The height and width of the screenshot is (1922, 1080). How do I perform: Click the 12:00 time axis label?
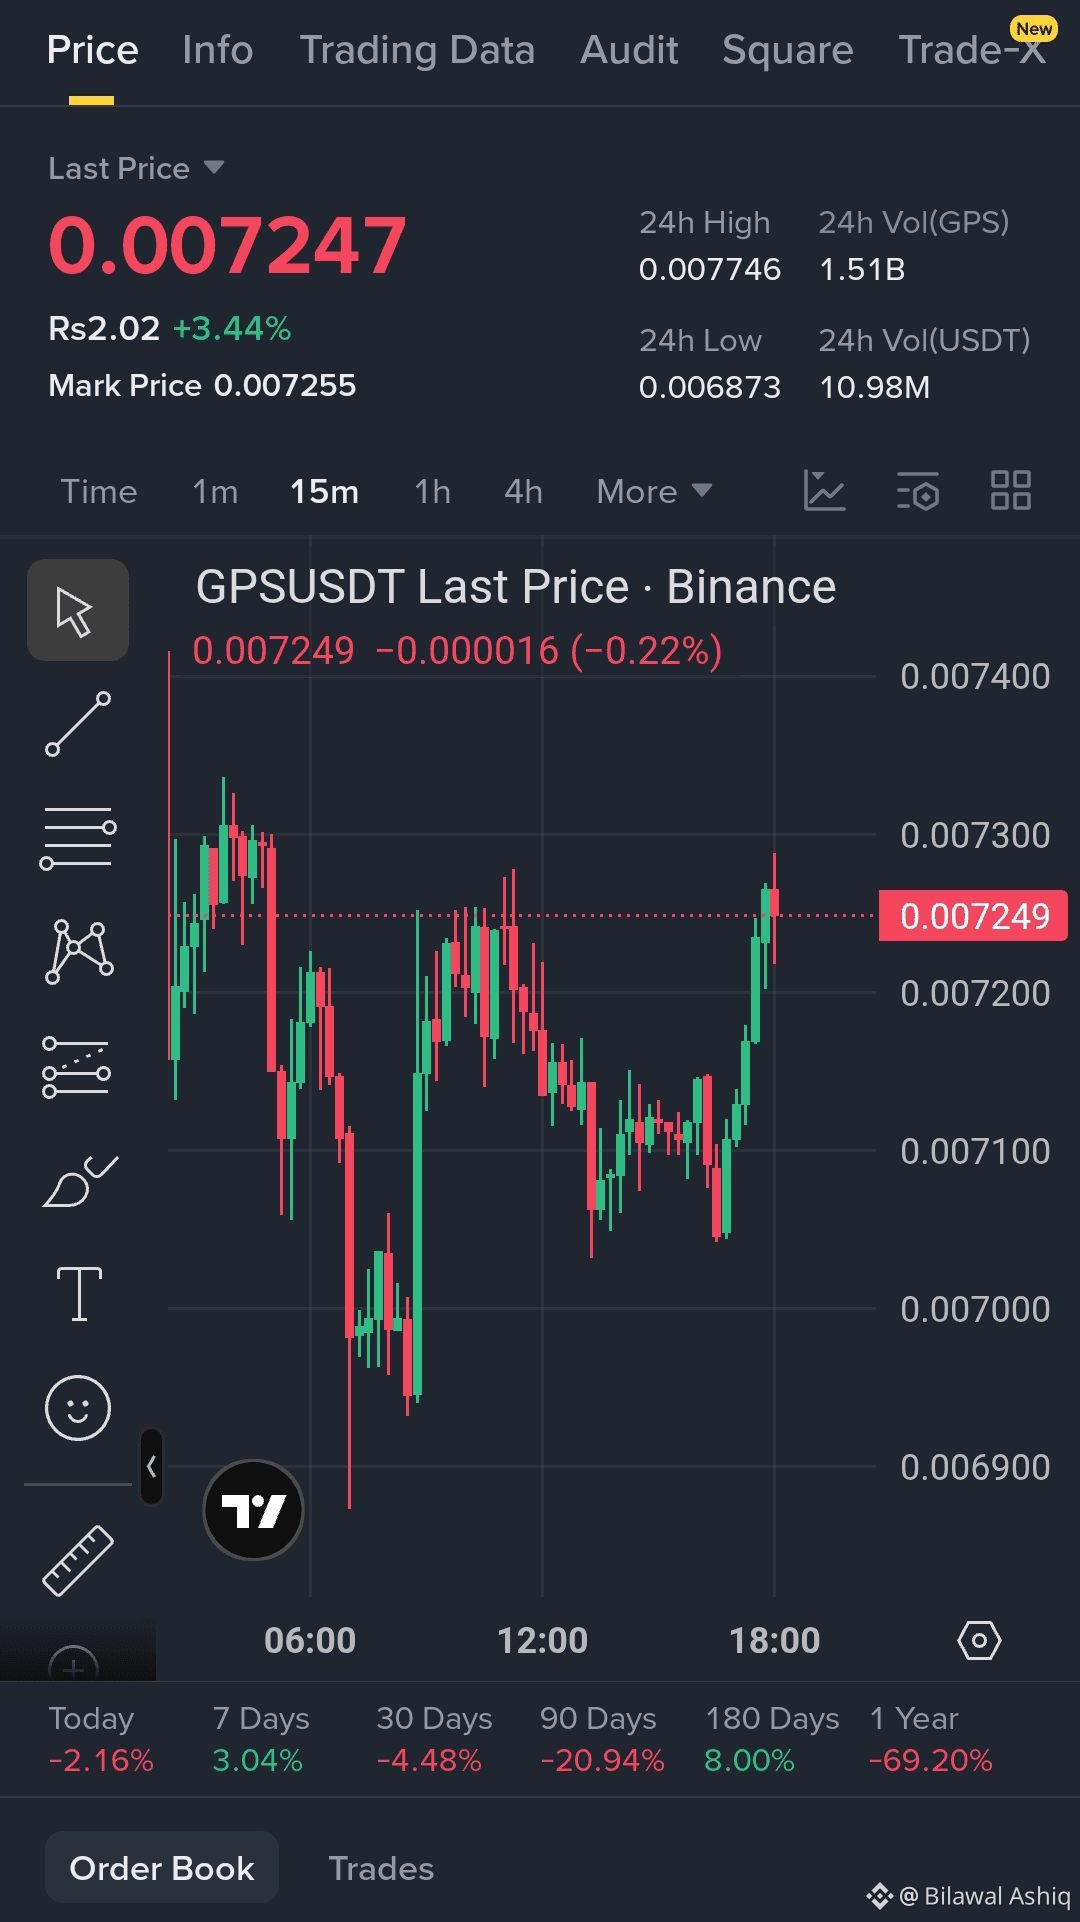click(x=542, y=1641)
